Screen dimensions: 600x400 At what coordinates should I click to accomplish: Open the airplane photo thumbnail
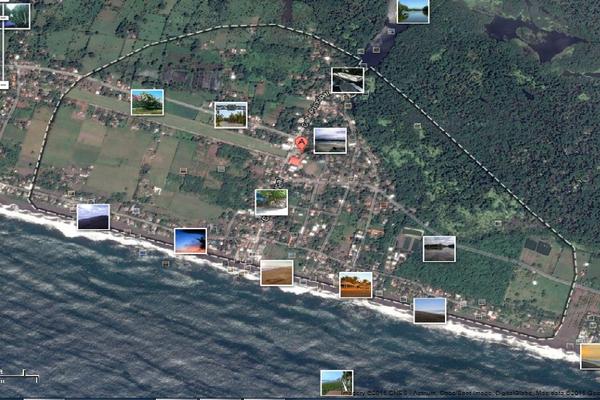347,80
